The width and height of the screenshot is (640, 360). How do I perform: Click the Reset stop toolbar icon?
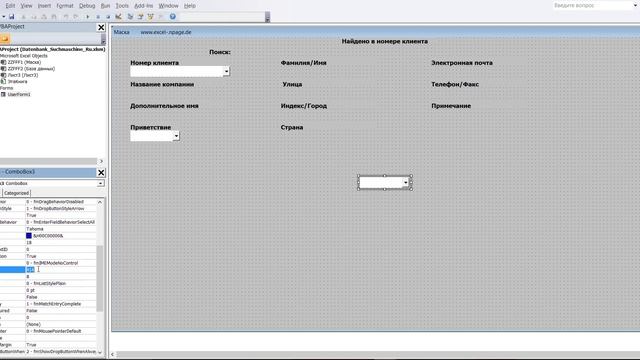(x=108, y=17)
